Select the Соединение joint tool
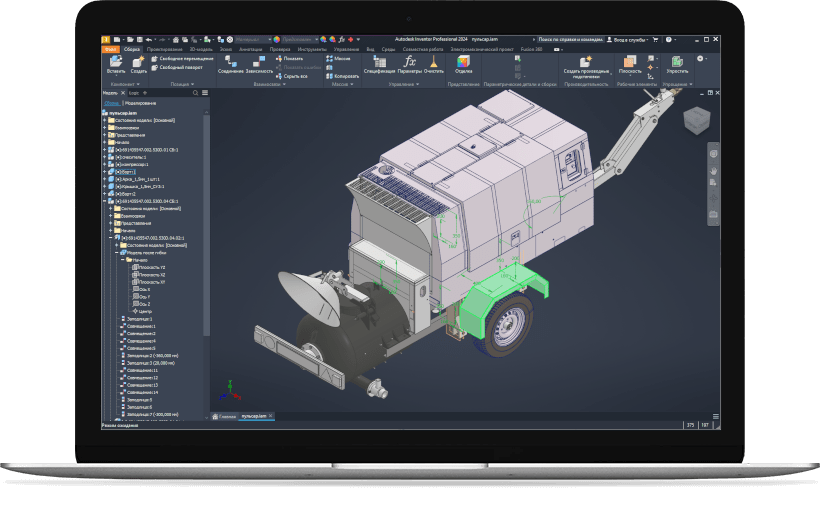Image resolution: width=820 pixels, height=529 pixels. [230, 62]
